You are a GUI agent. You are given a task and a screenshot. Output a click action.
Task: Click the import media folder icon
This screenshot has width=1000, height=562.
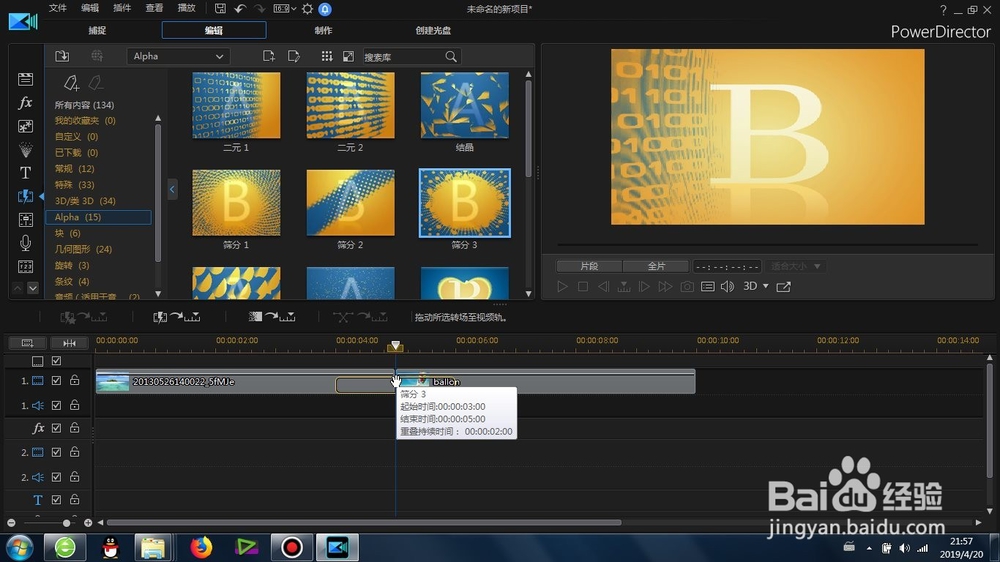tap(62, 56)
